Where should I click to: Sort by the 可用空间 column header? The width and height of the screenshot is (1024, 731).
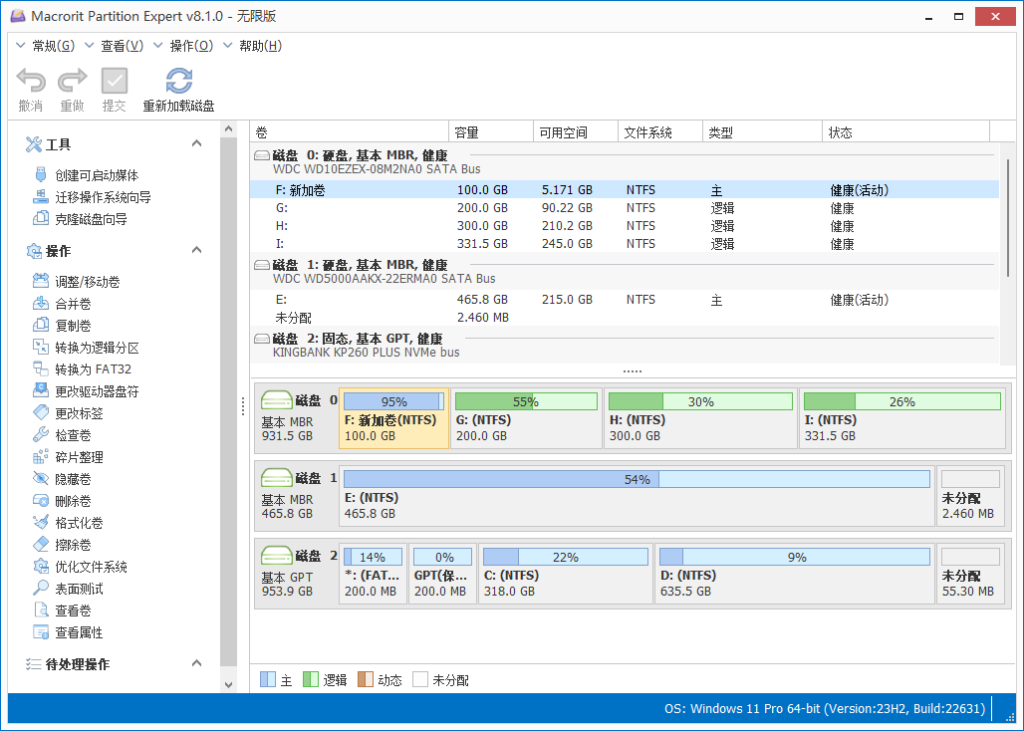[575, 132]
